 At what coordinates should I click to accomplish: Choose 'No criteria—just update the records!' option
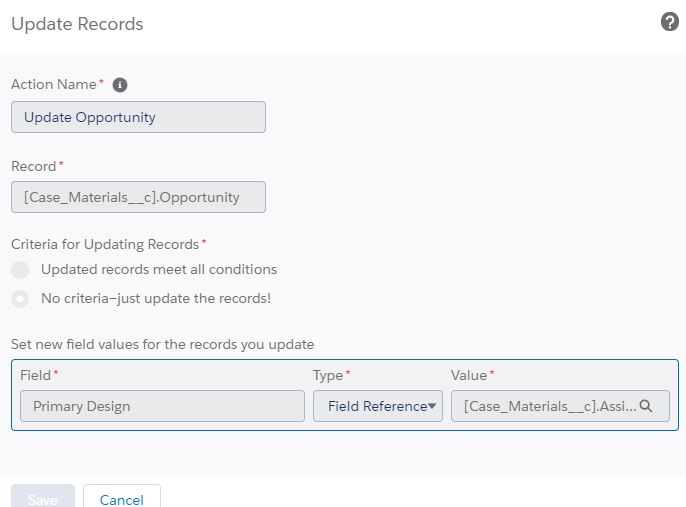20,298
